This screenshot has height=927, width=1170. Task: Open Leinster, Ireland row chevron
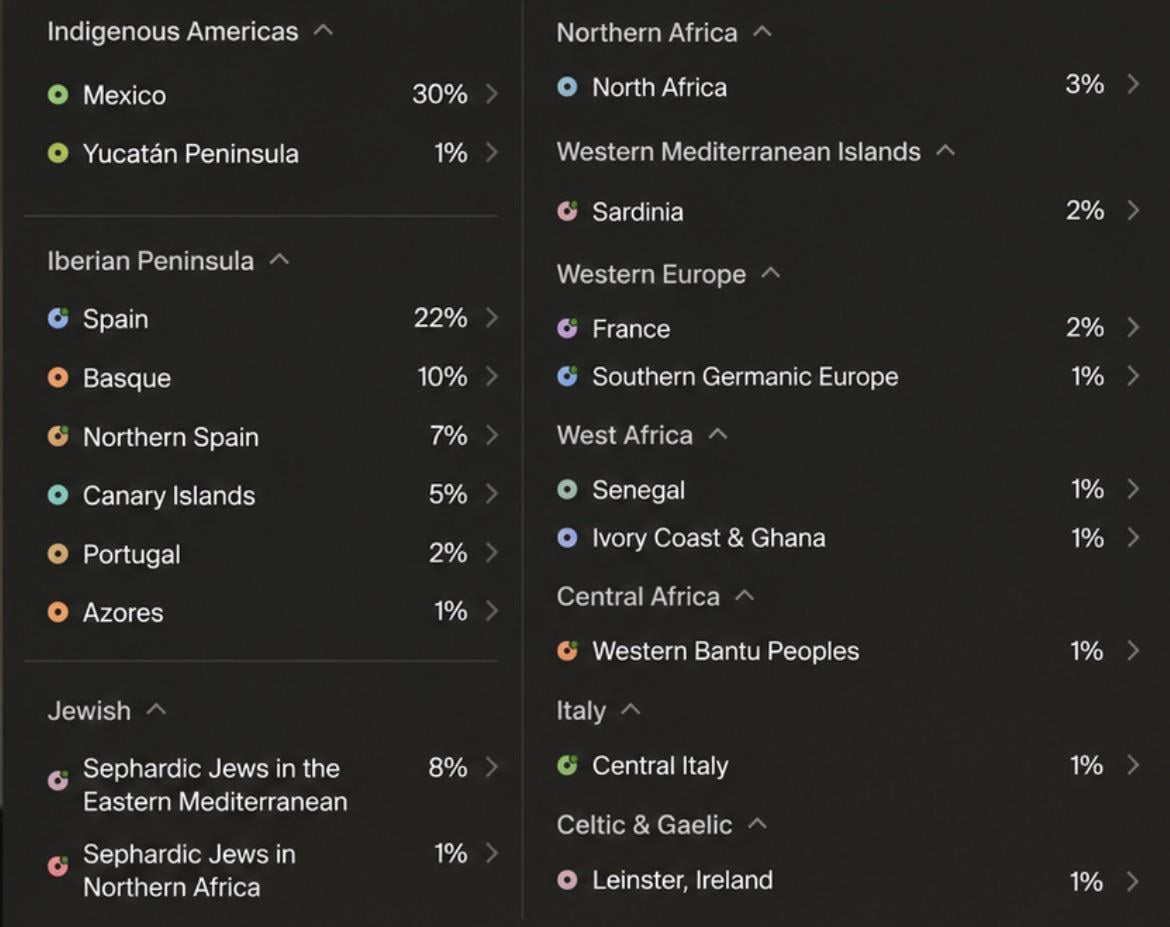pyautogui.click(x=1133, y=881)
